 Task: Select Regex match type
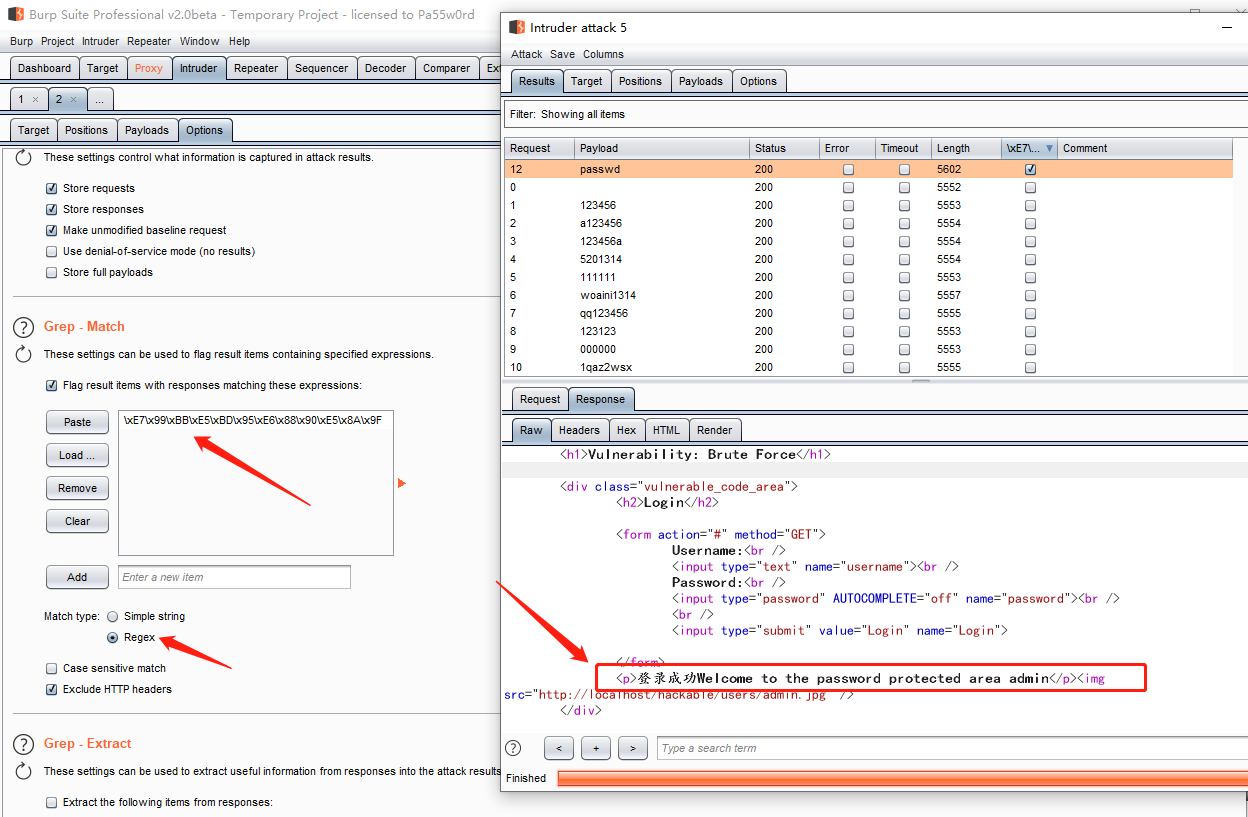pos(113,637)
